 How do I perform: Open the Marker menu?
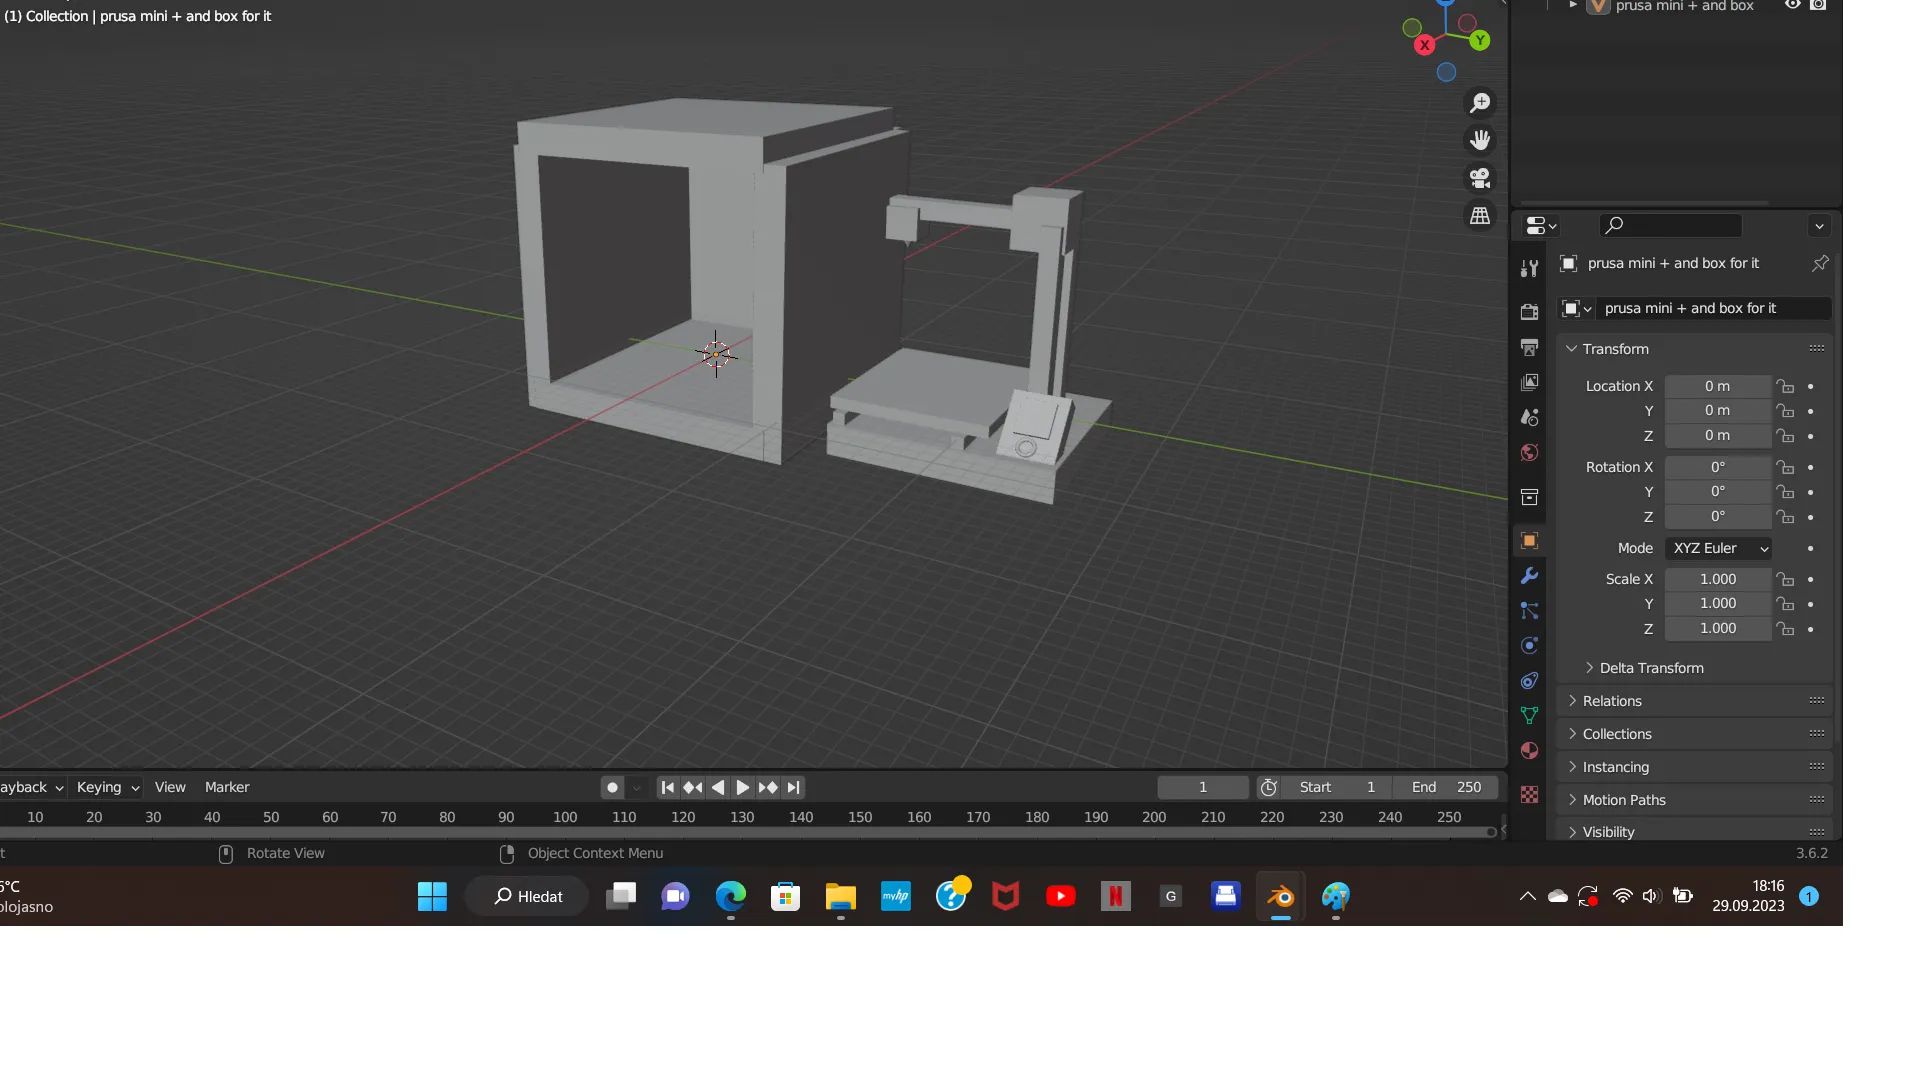(226, 787)
